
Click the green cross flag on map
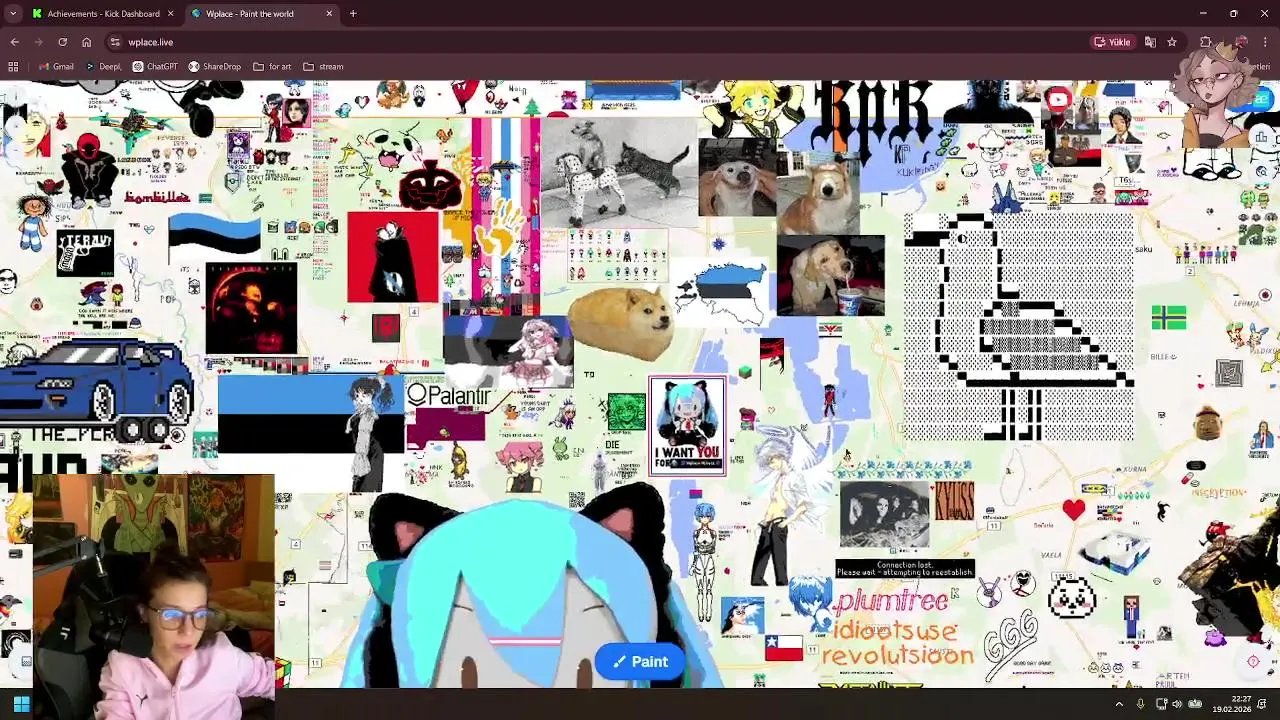[x=1168, y=318]
